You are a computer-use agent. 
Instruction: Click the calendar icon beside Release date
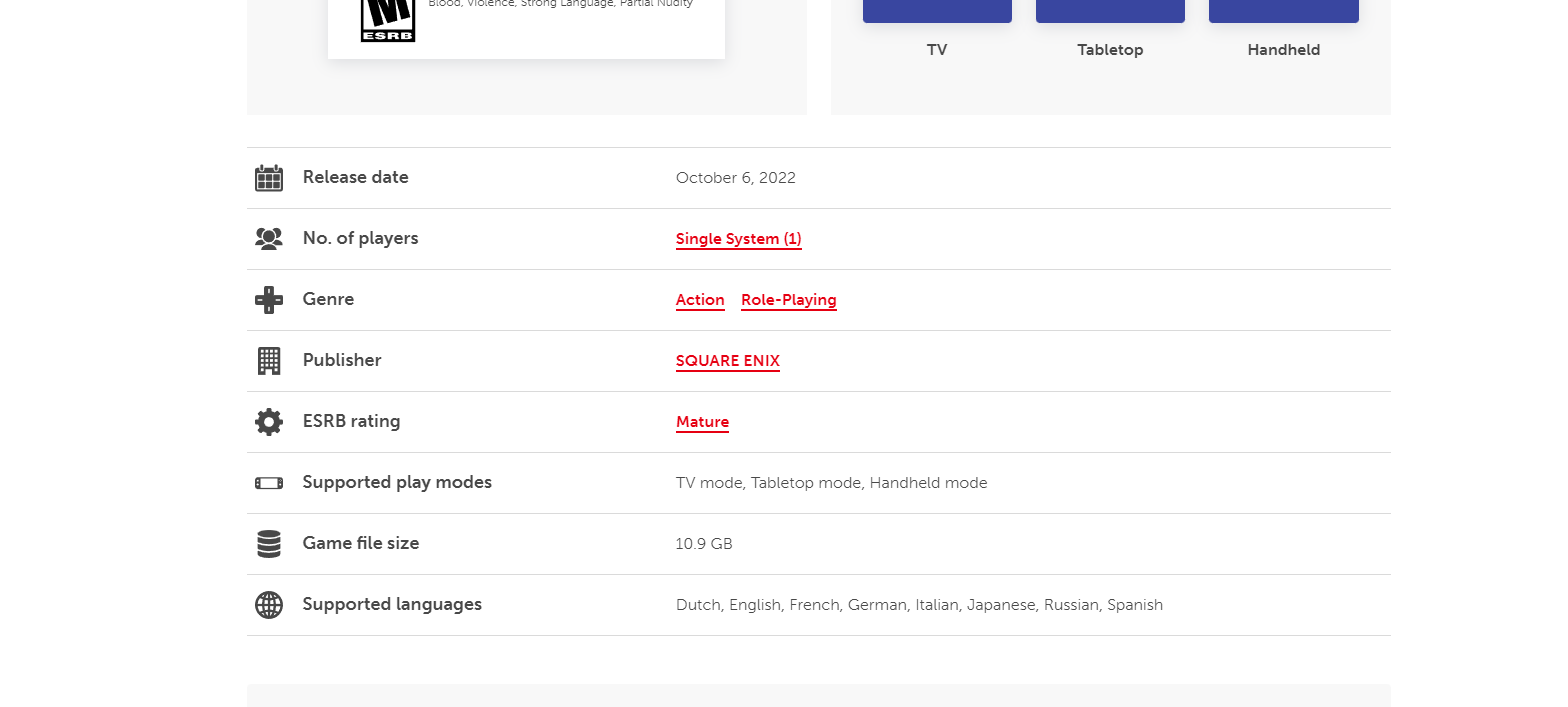[269, 178]
